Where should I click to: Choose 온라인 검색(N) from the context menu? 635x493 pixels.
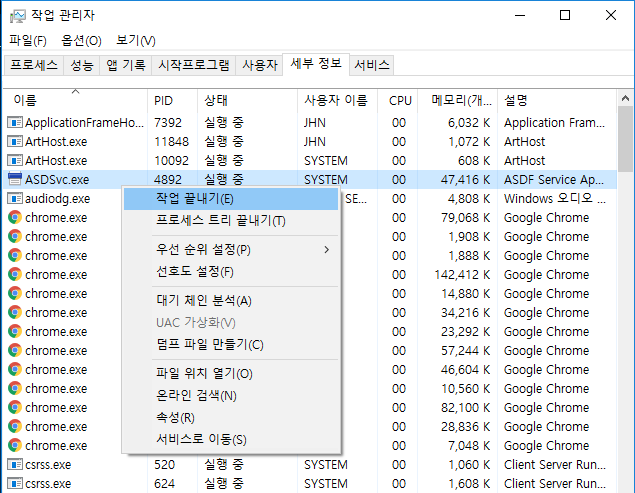pyautogui.click(x=231, y=395)
